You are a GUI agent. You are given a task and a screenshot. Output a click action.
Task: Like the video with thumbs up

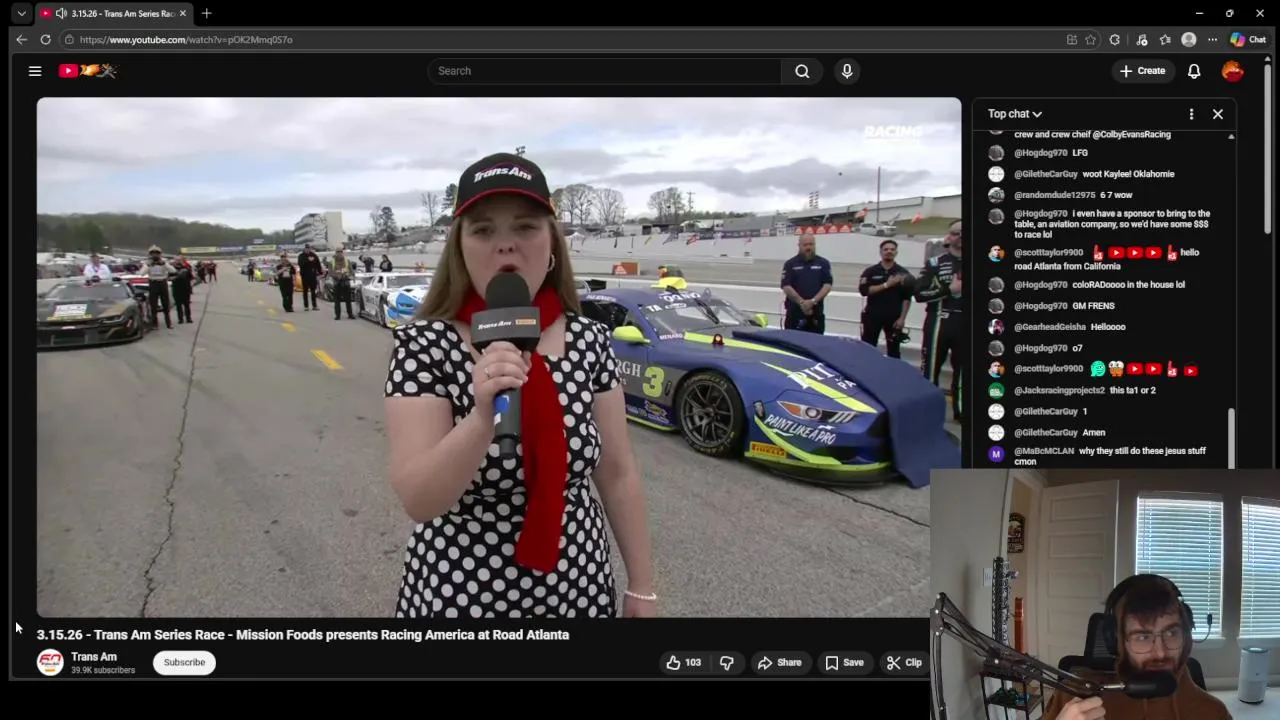tap(684, 662)
